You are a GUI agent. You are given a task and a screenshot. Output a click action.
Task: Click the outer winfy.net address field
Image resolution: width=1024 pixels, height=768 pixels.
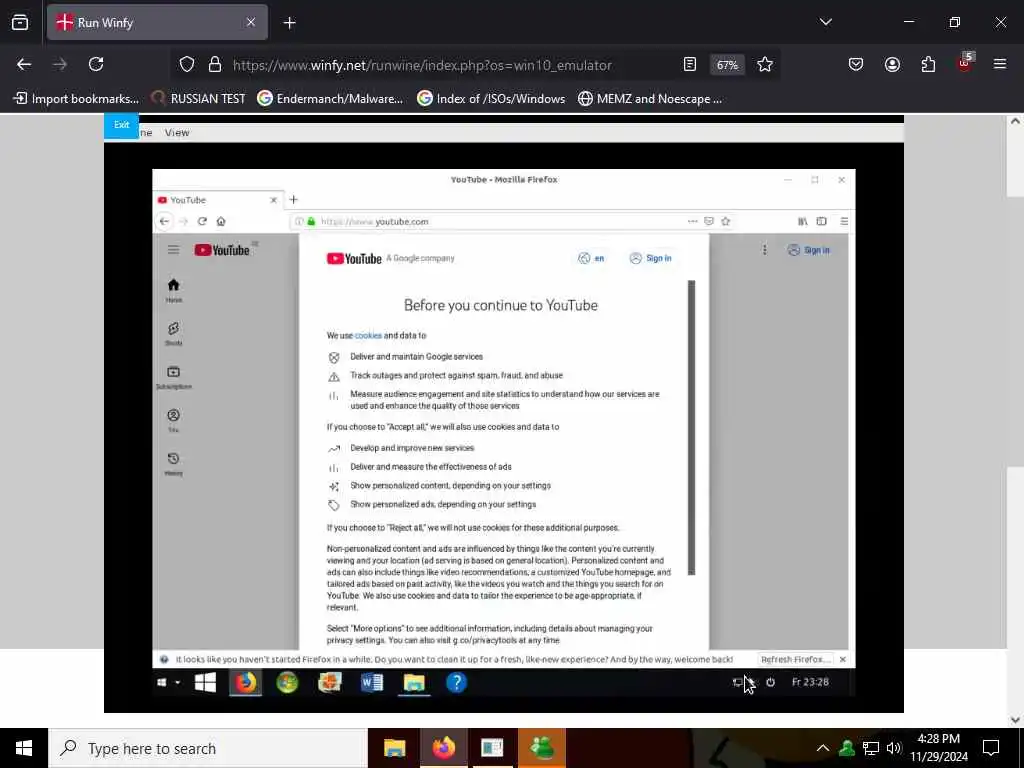click(422, 65)
